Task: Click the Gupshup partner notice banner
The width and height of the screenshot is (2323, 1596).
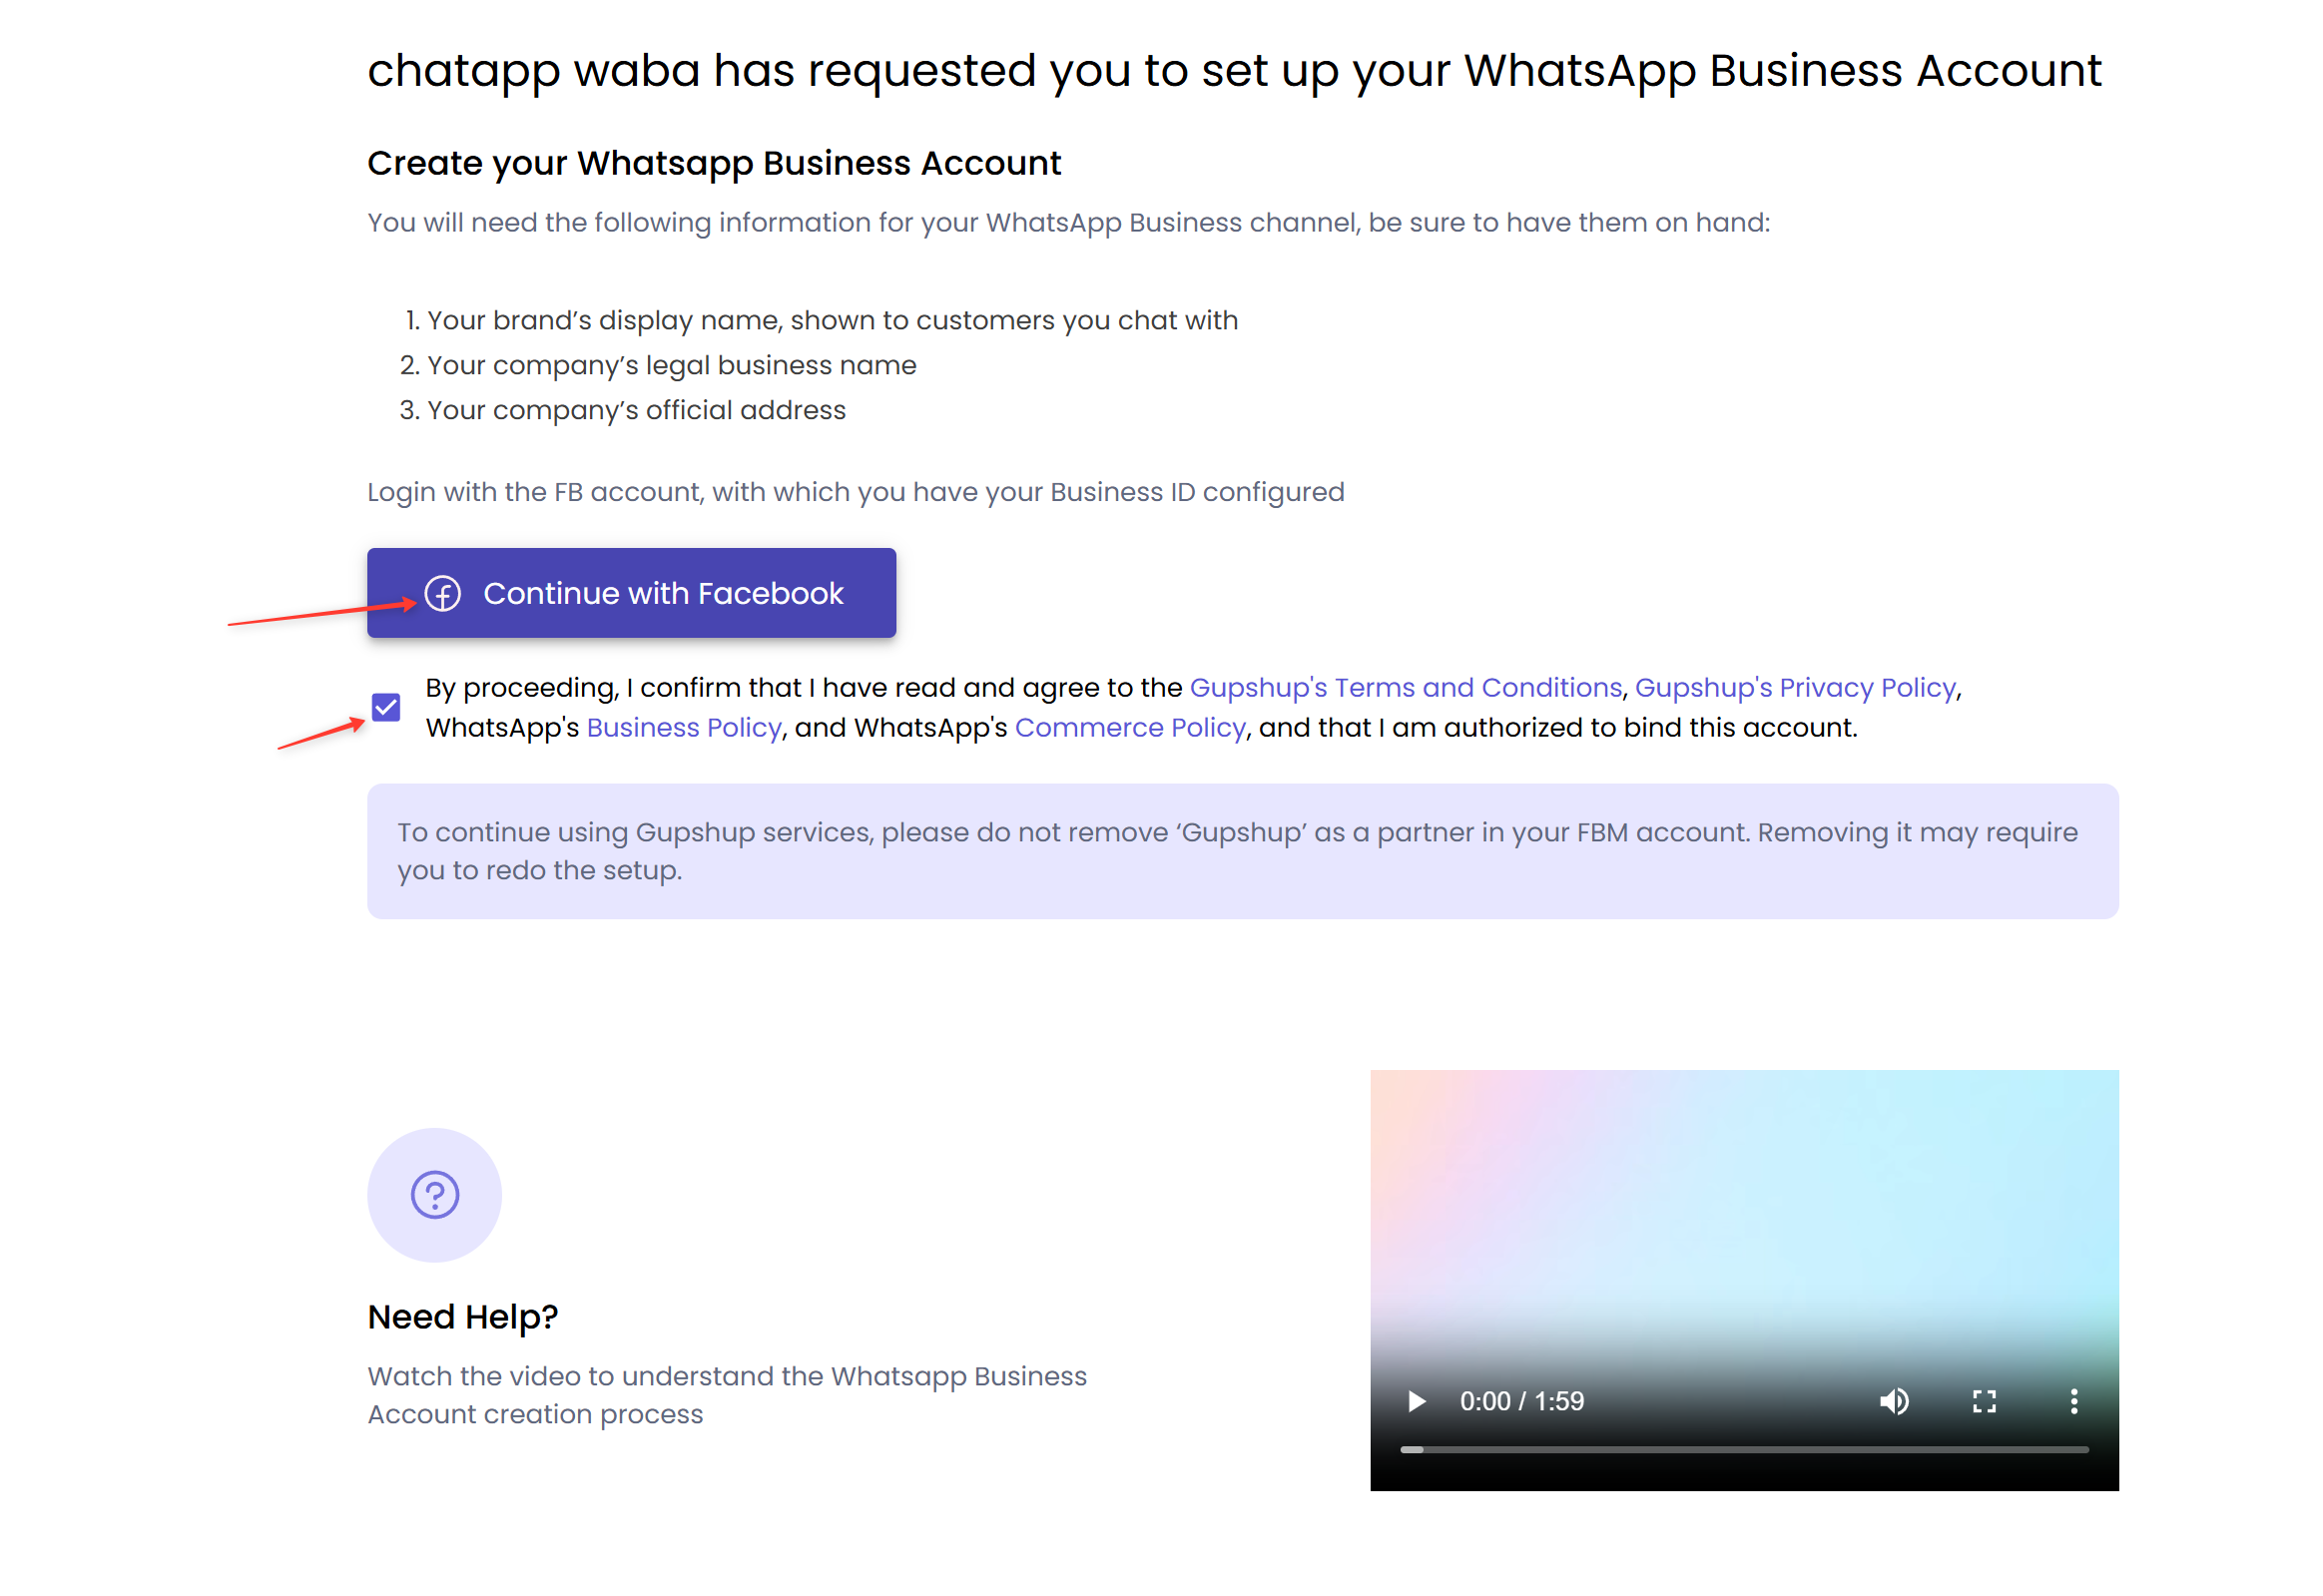Action: tap(1243, 851)
